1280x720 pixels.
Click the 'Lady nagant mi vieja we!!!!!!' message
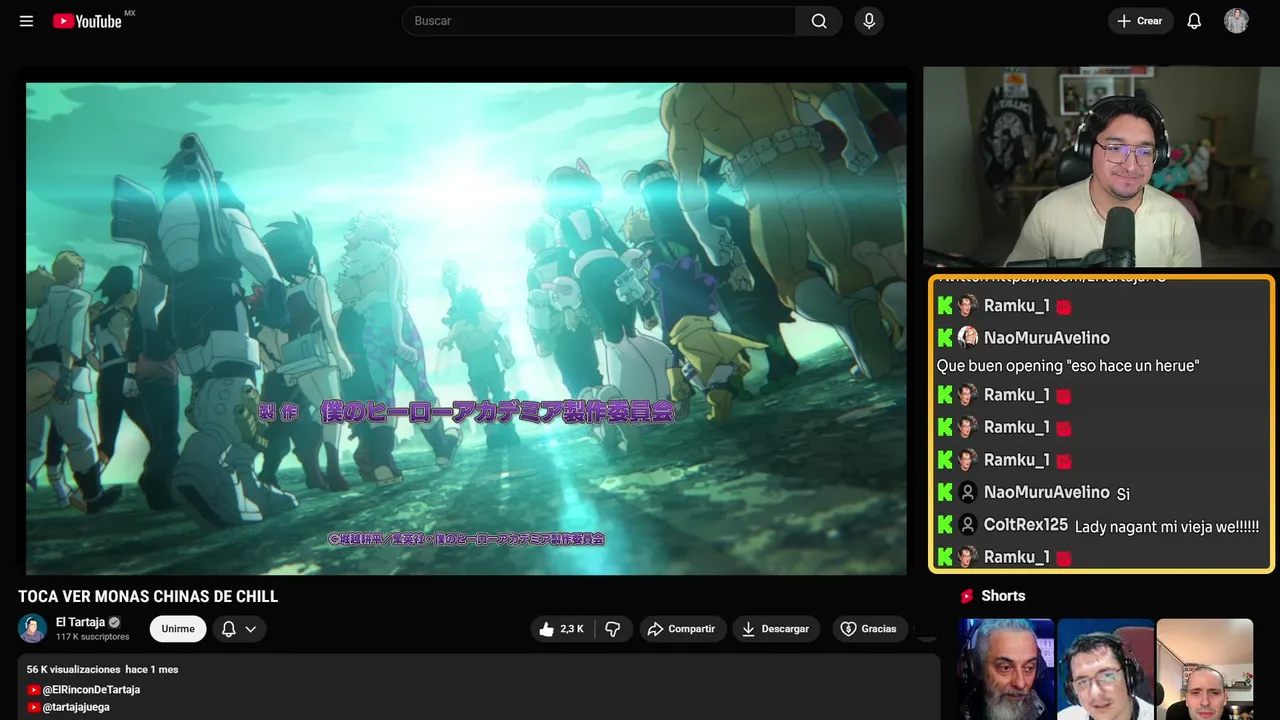coord(1167,527)
